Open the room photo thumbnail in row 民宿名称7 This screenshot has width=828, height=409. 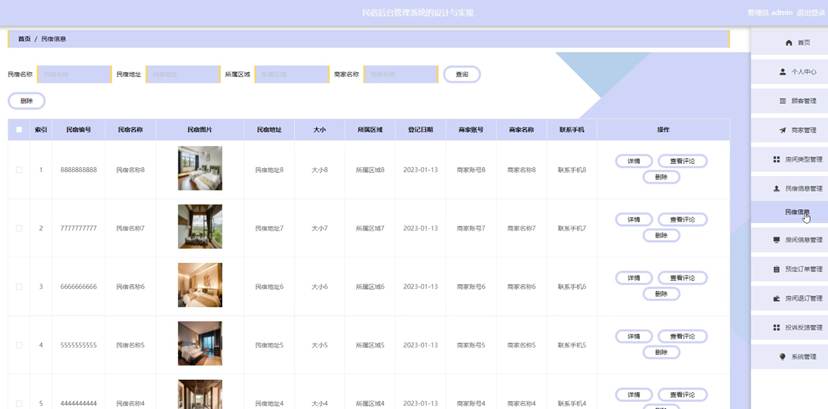pos(200,226)
